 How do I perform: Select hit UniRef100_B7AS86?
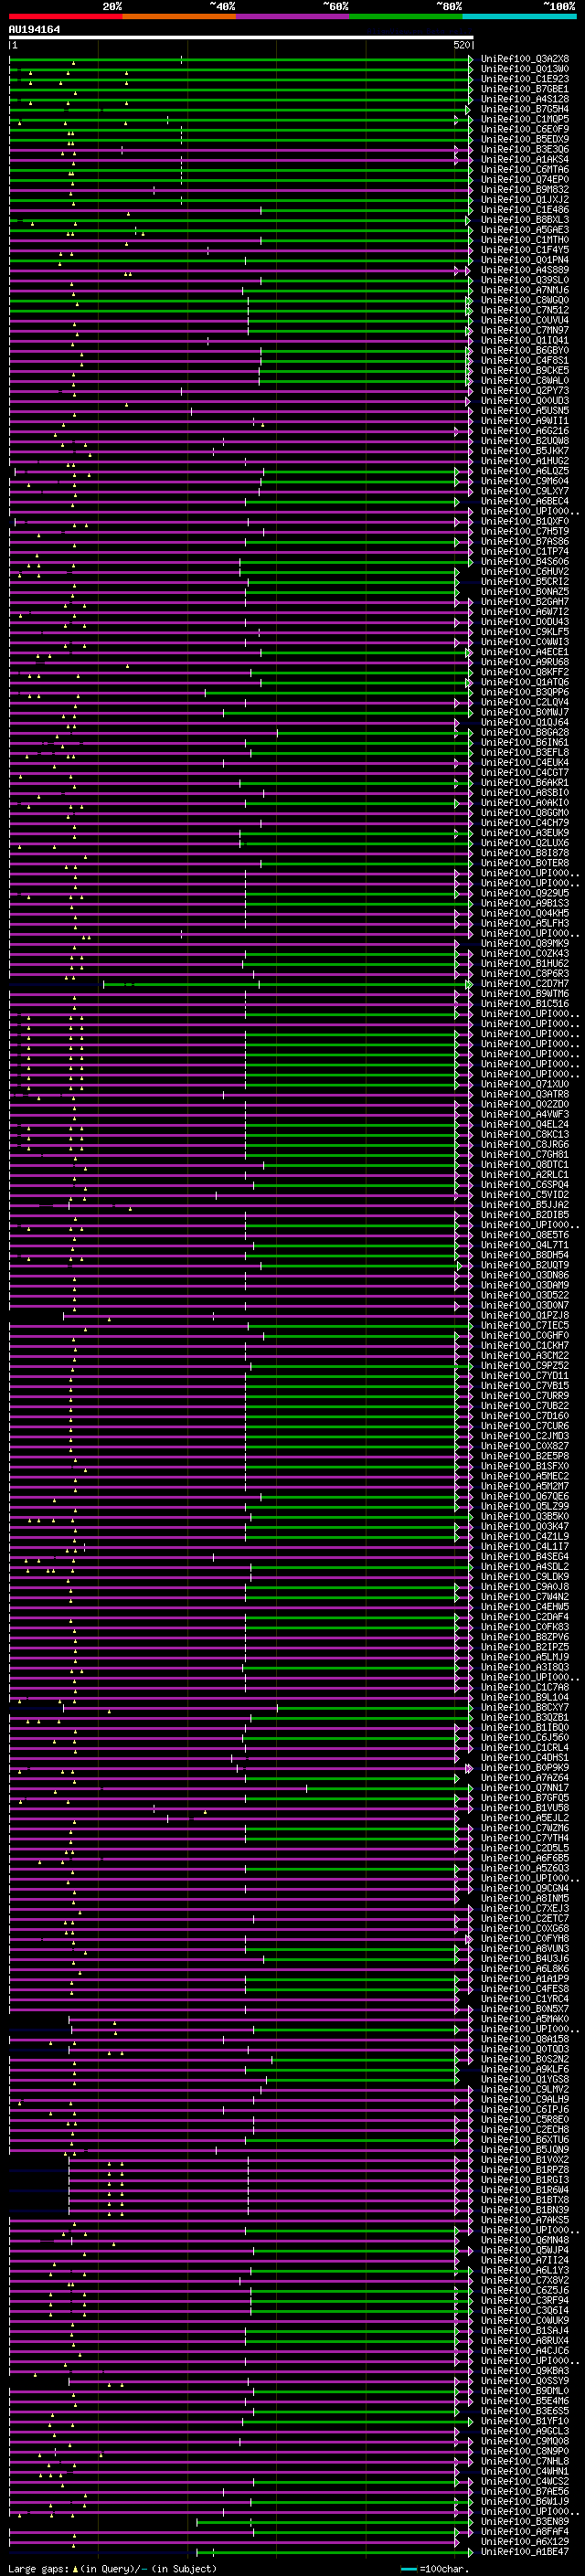524,541
